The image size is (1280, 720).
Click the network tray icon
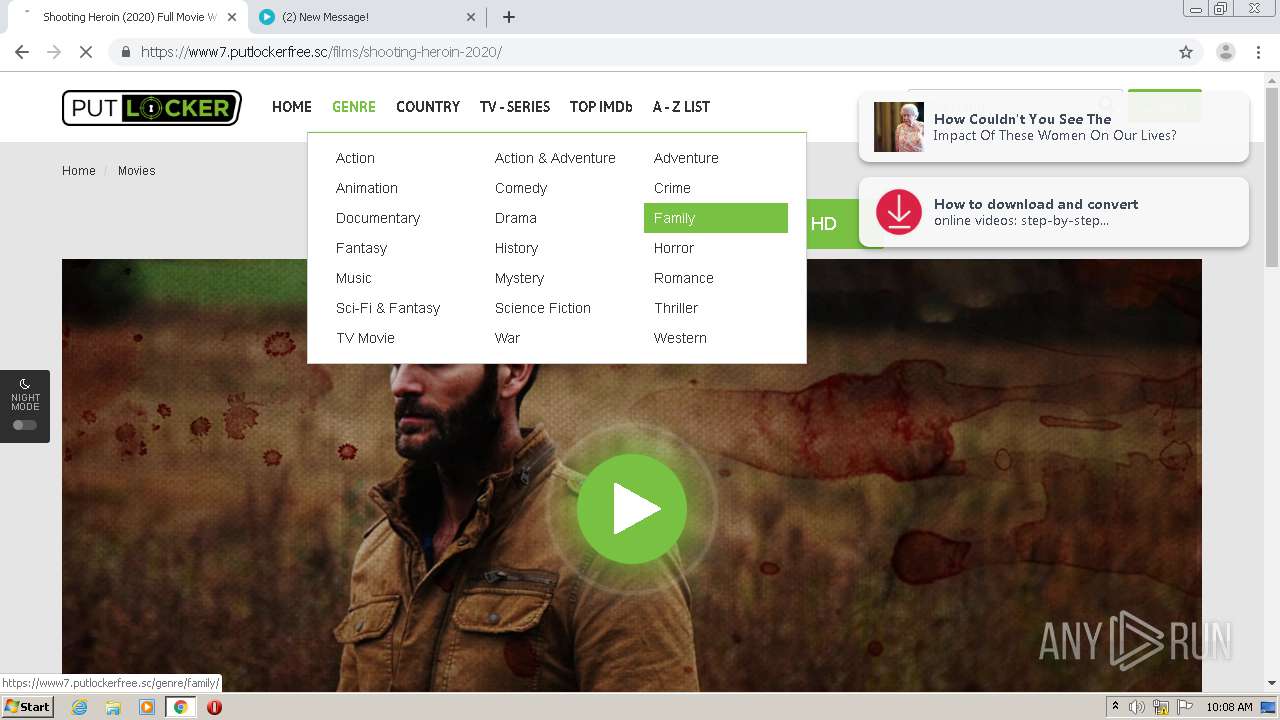[x=1161, y=707]
